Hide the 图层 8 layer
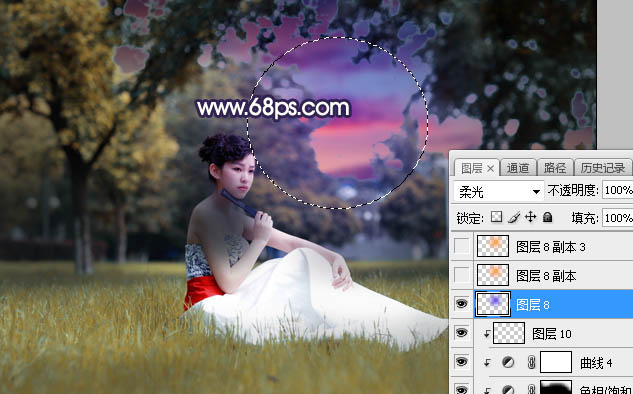The image size is (633, 394). point(462,304)
